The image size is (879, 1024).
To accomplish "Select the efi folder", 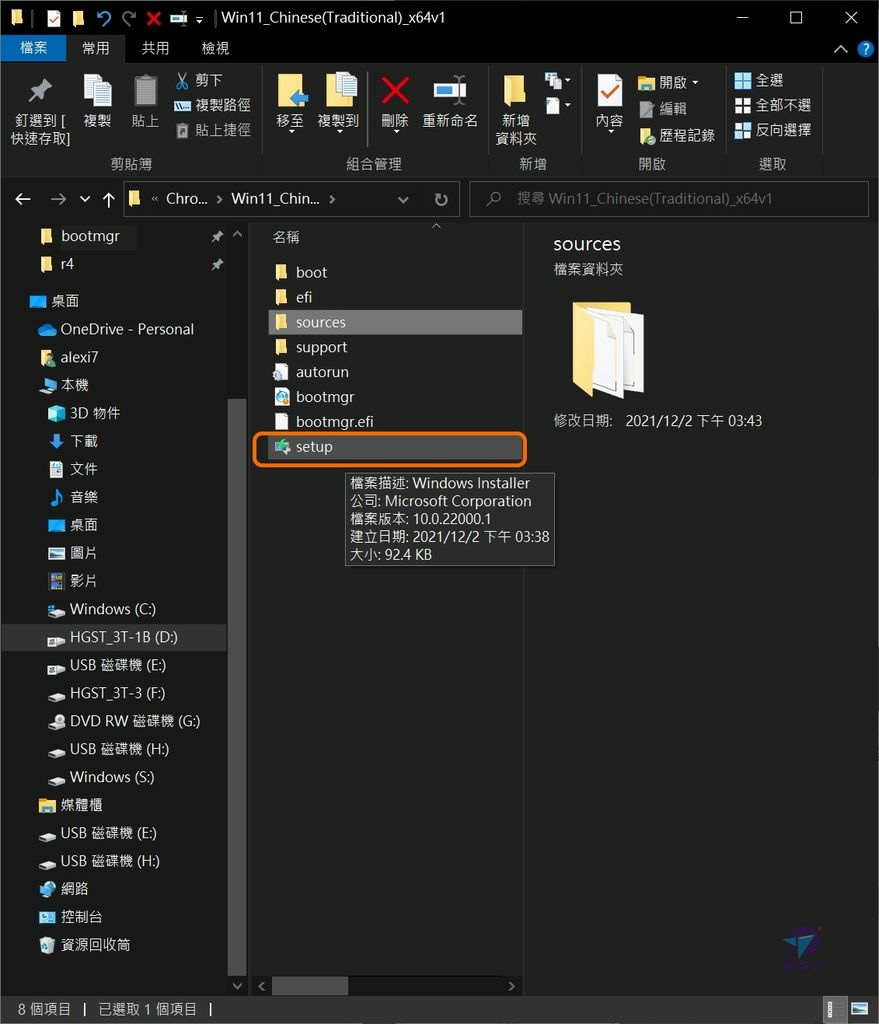I will pos(395,298).
